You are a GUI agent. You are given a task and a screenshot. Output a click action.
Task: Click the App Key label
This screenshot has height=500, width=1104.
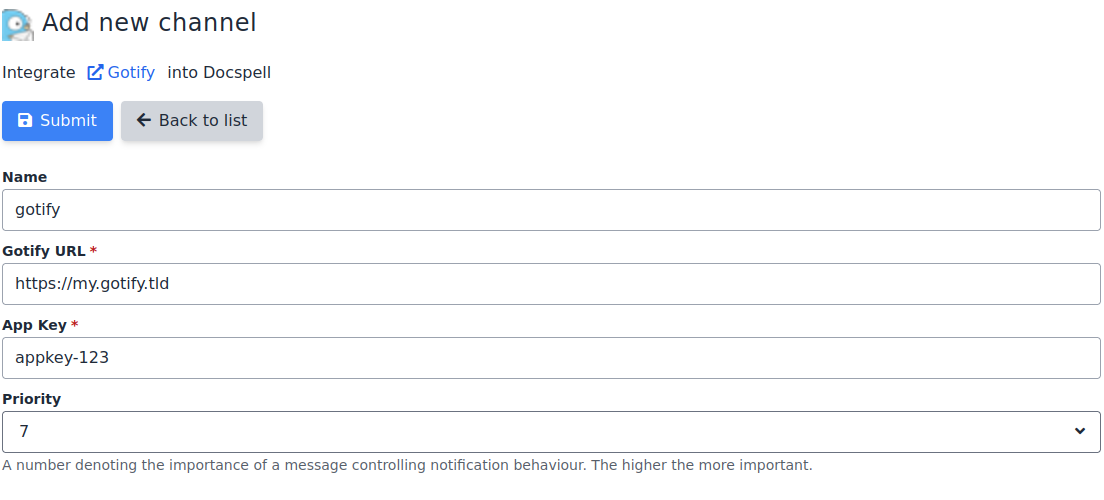35,325
